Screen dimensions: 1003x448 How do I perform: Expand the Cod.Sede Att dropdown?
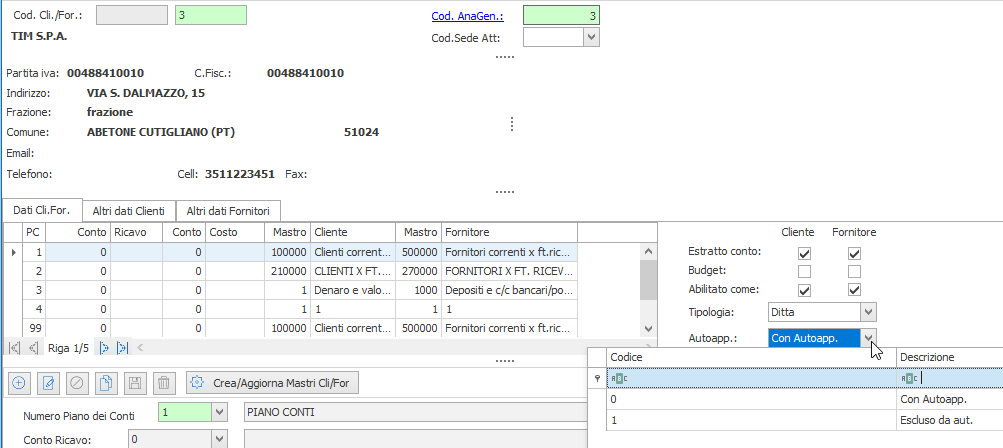(x=590, y=37)
